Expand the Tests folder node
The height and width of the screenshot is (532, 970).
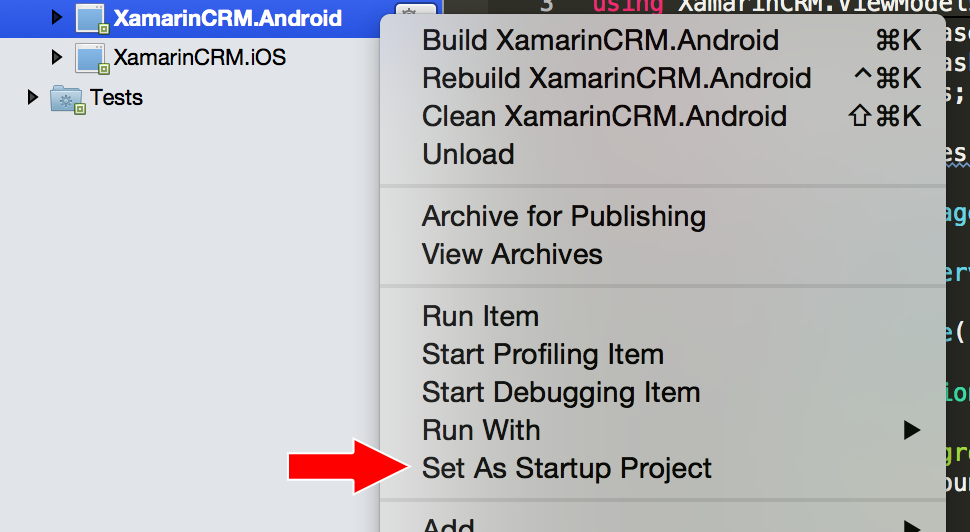(x=33, y=97)
